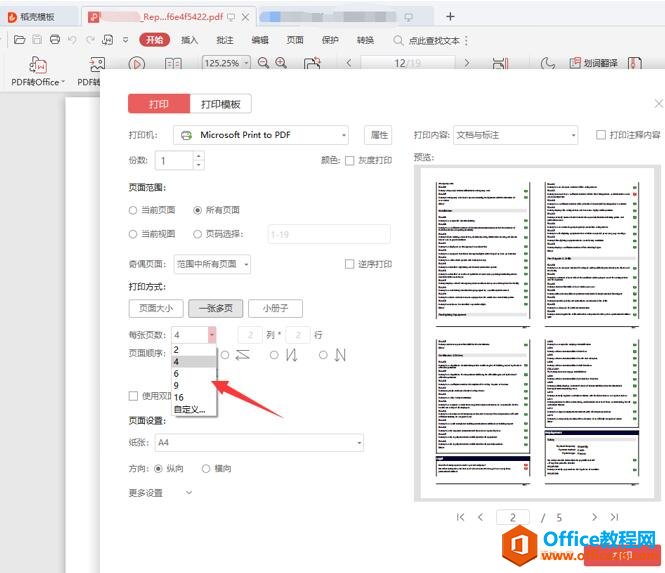Go to previous page in toolbar
Image resolution: width=665 pixels, height=573 pixels.
point(349,63)
